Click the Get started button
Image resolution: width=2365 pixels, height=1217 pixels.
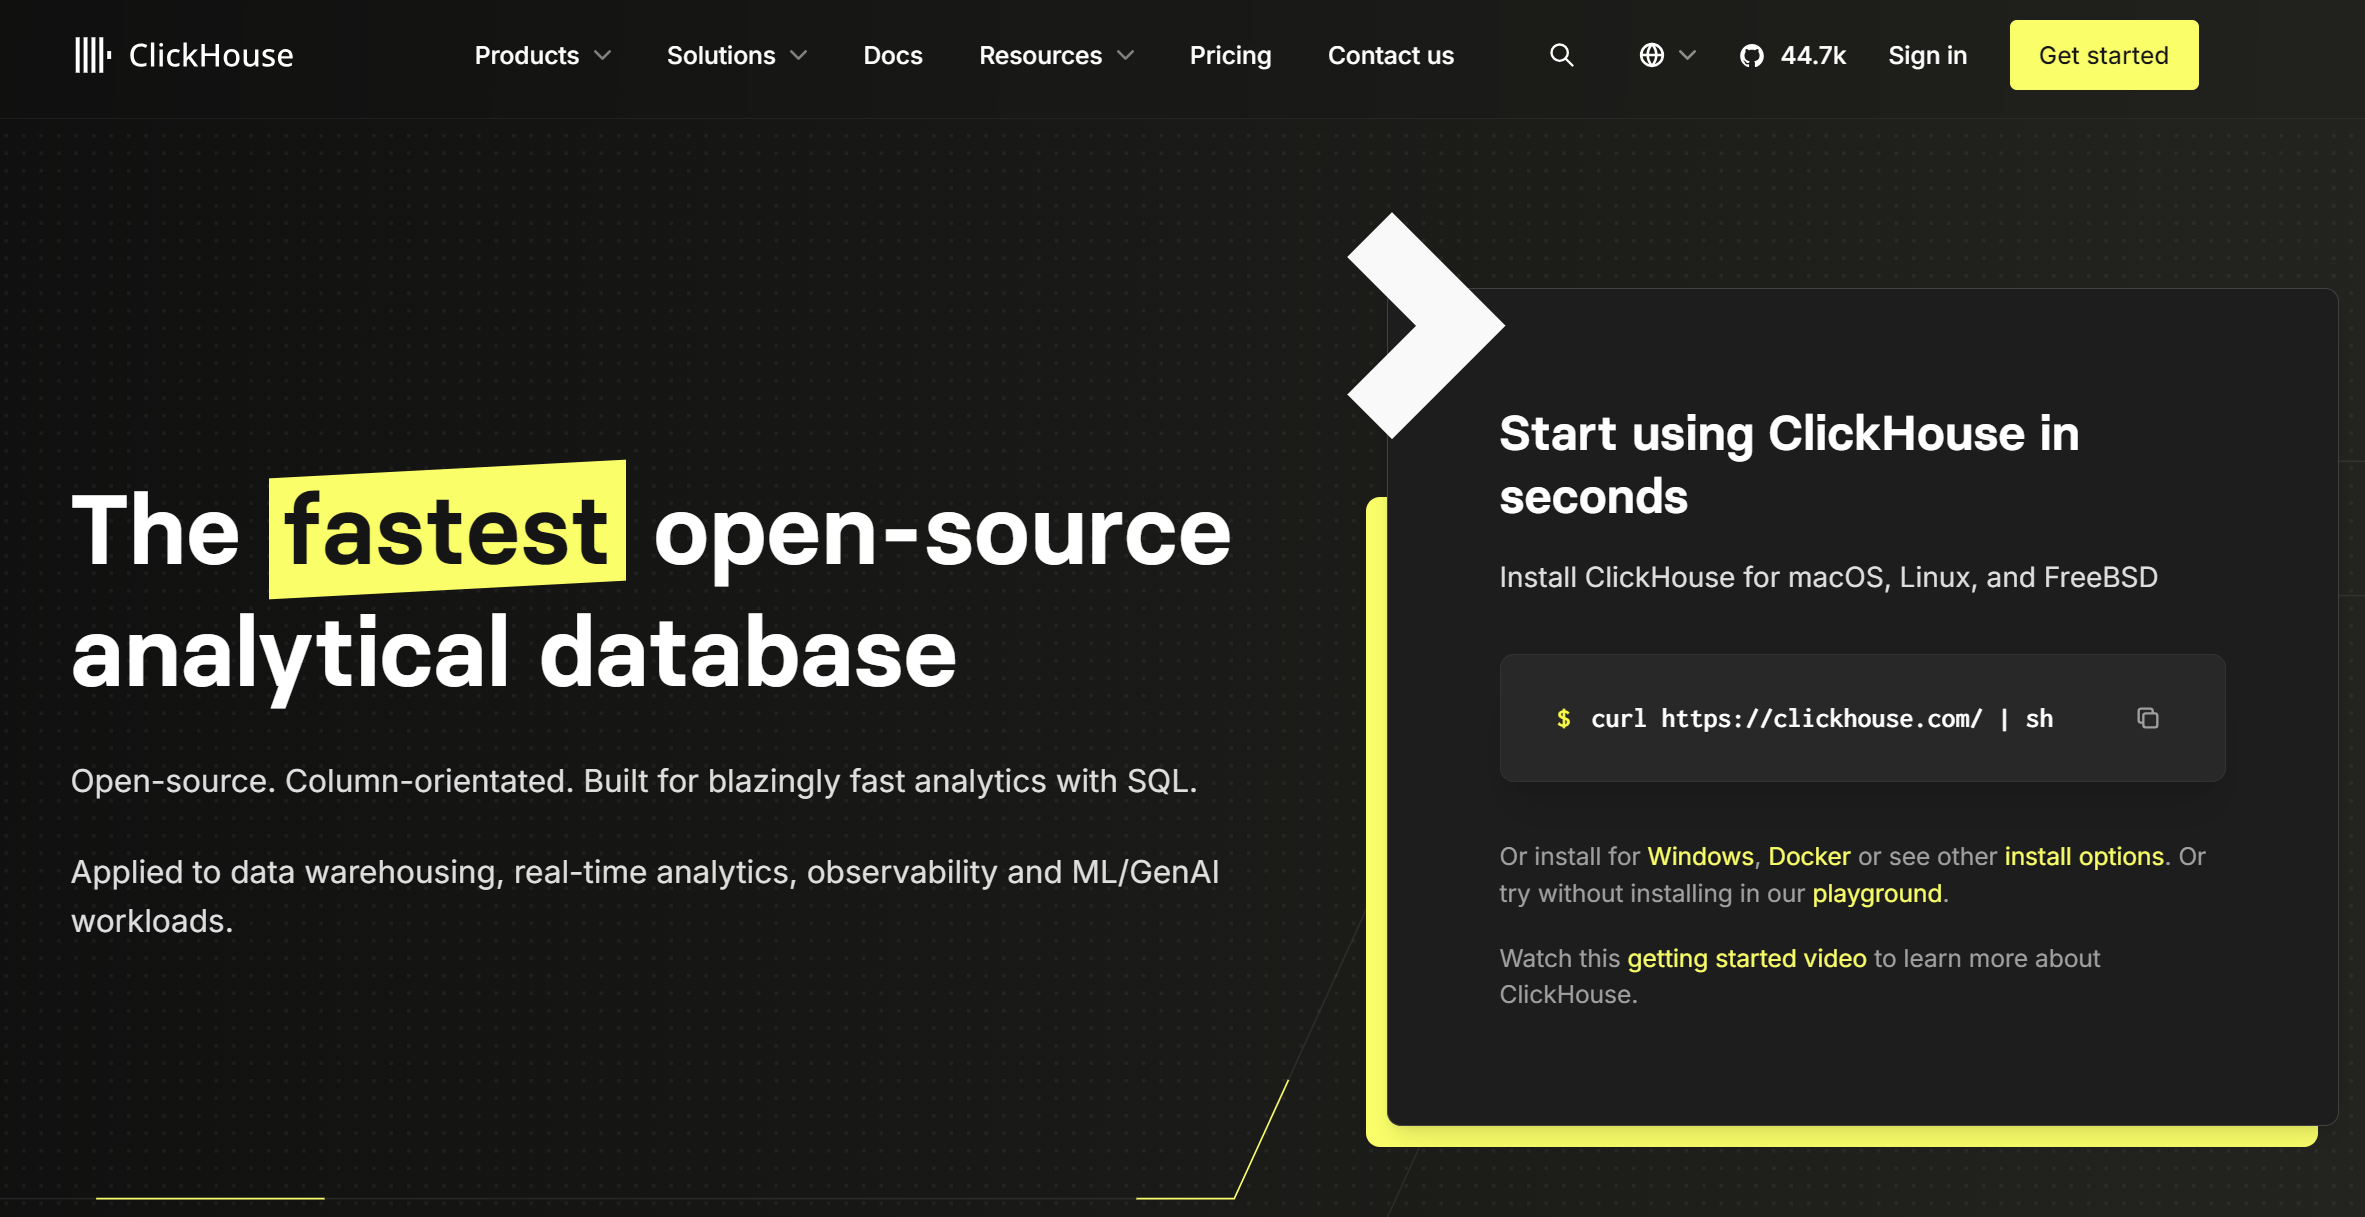coord(2104,55)
